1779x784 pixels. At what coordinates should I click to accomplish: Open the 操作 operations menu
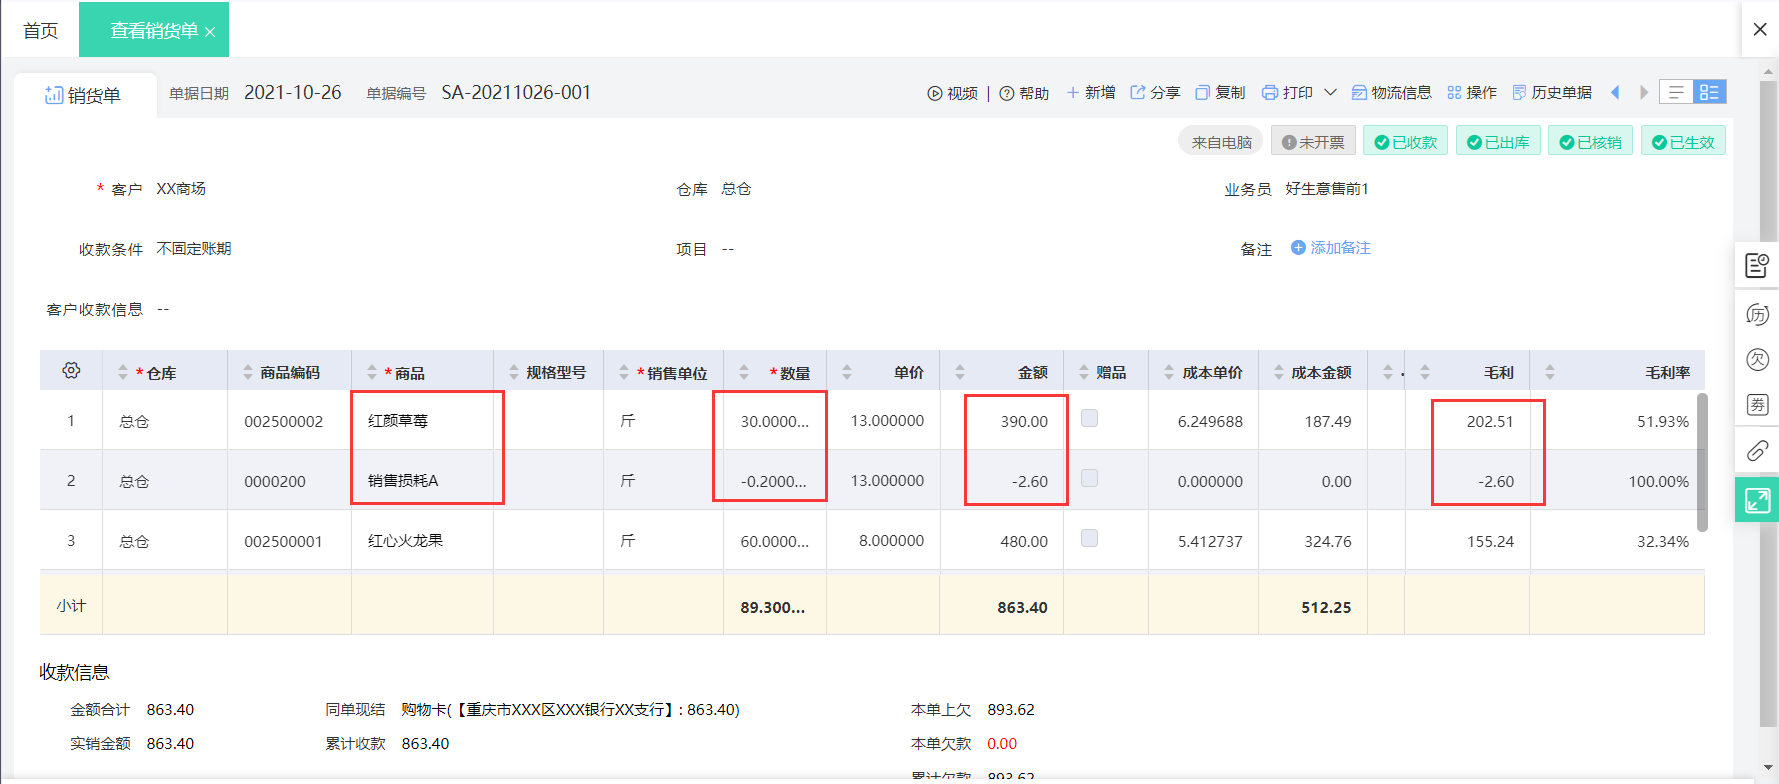coord(1472,93)
